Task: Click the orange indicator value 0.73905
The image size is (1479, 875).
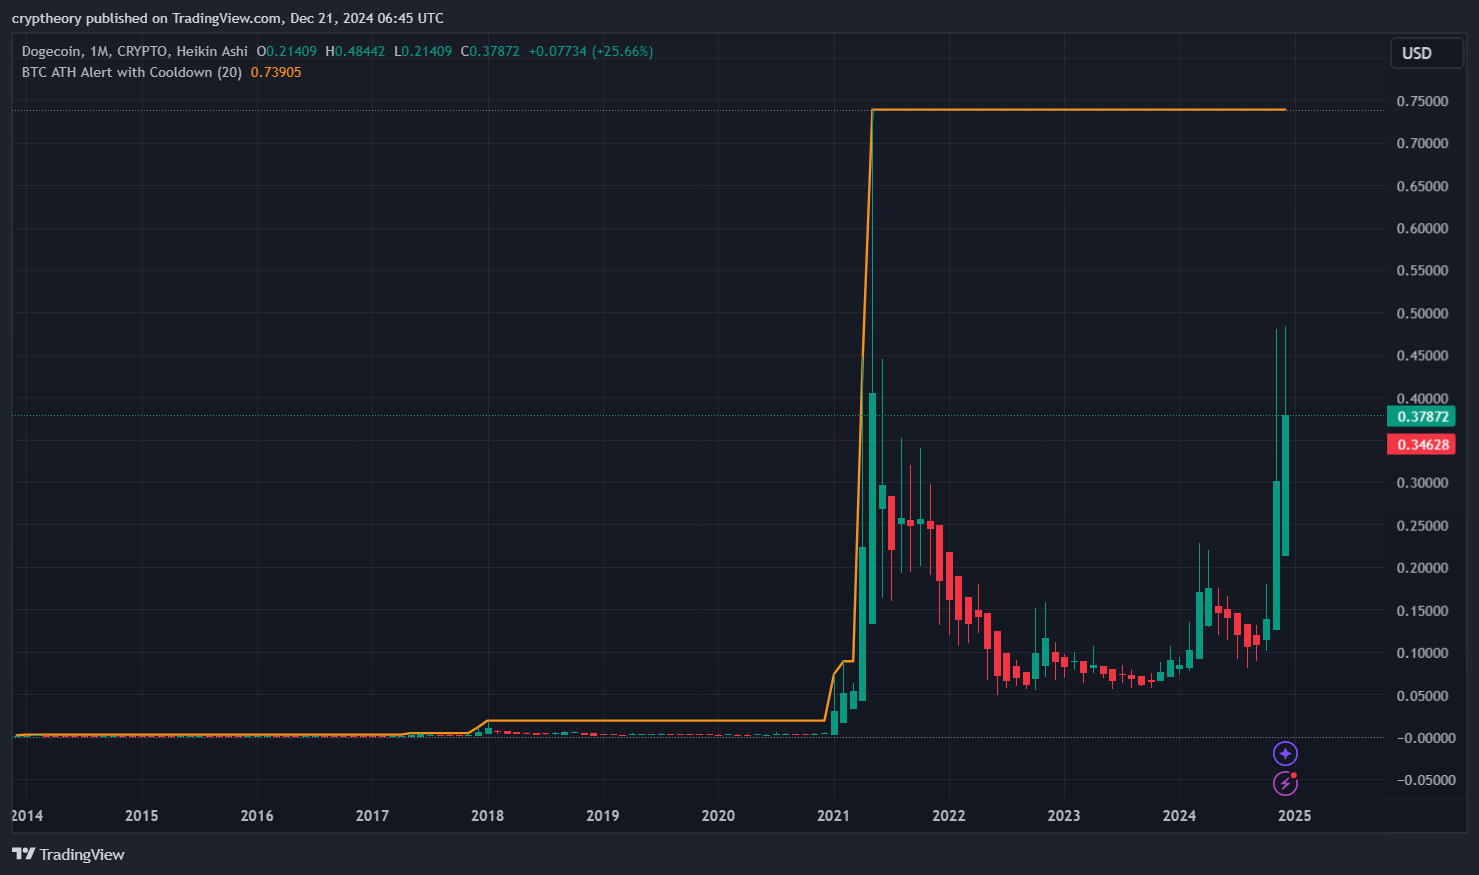Action: [x=276, y=72]
